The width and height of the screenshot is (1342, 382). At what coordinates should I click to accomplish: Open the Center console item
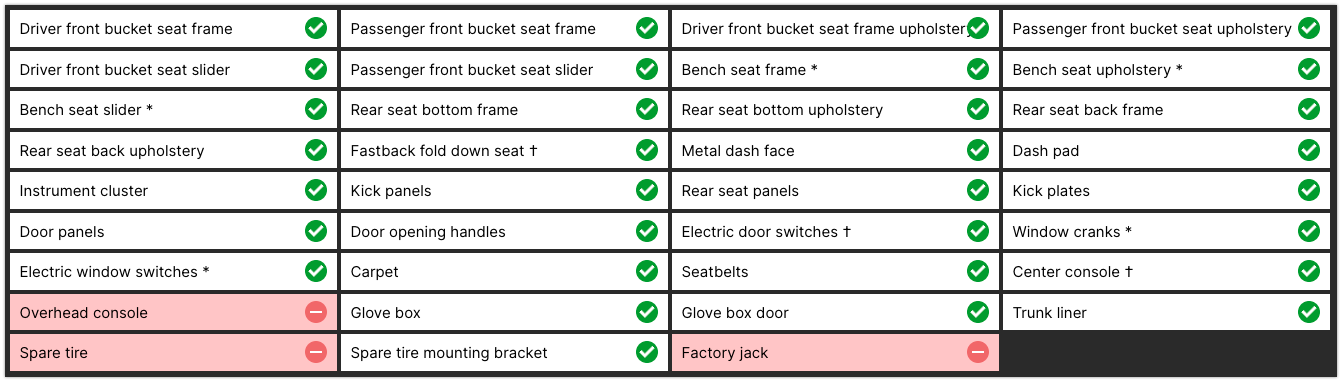coord(1166,272)
